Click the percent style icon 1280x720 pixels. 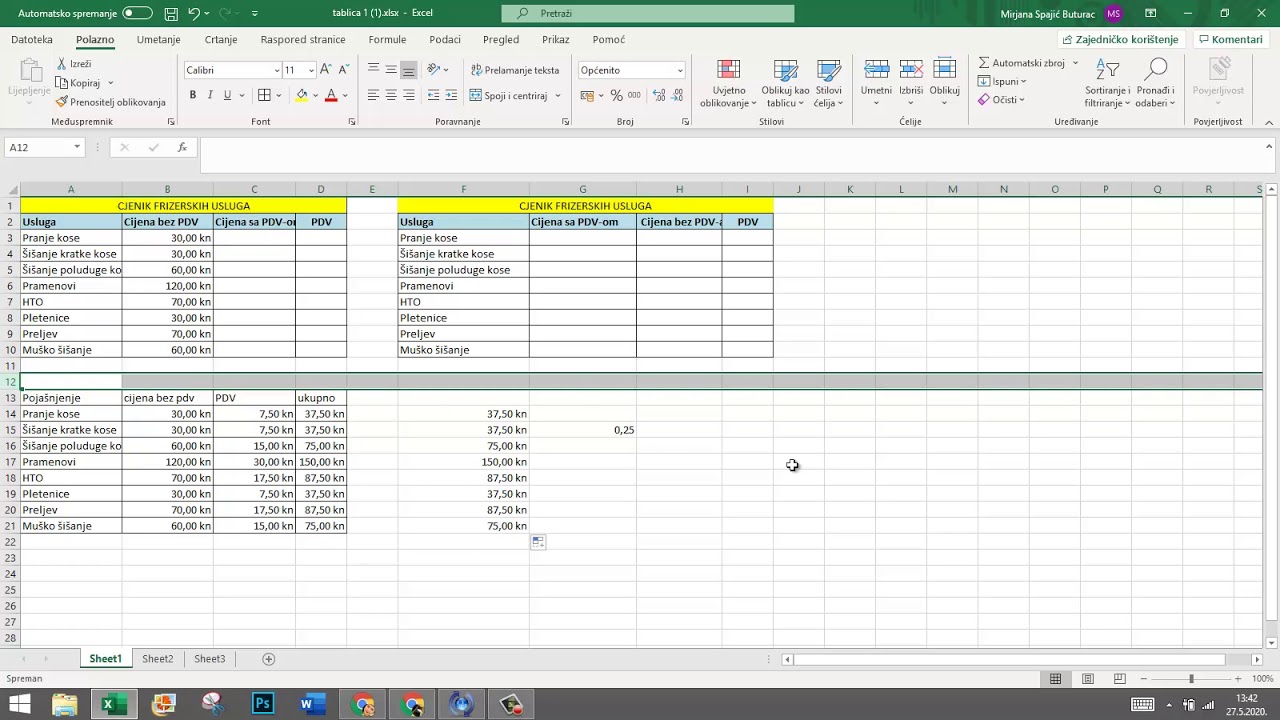click(616, 96)
